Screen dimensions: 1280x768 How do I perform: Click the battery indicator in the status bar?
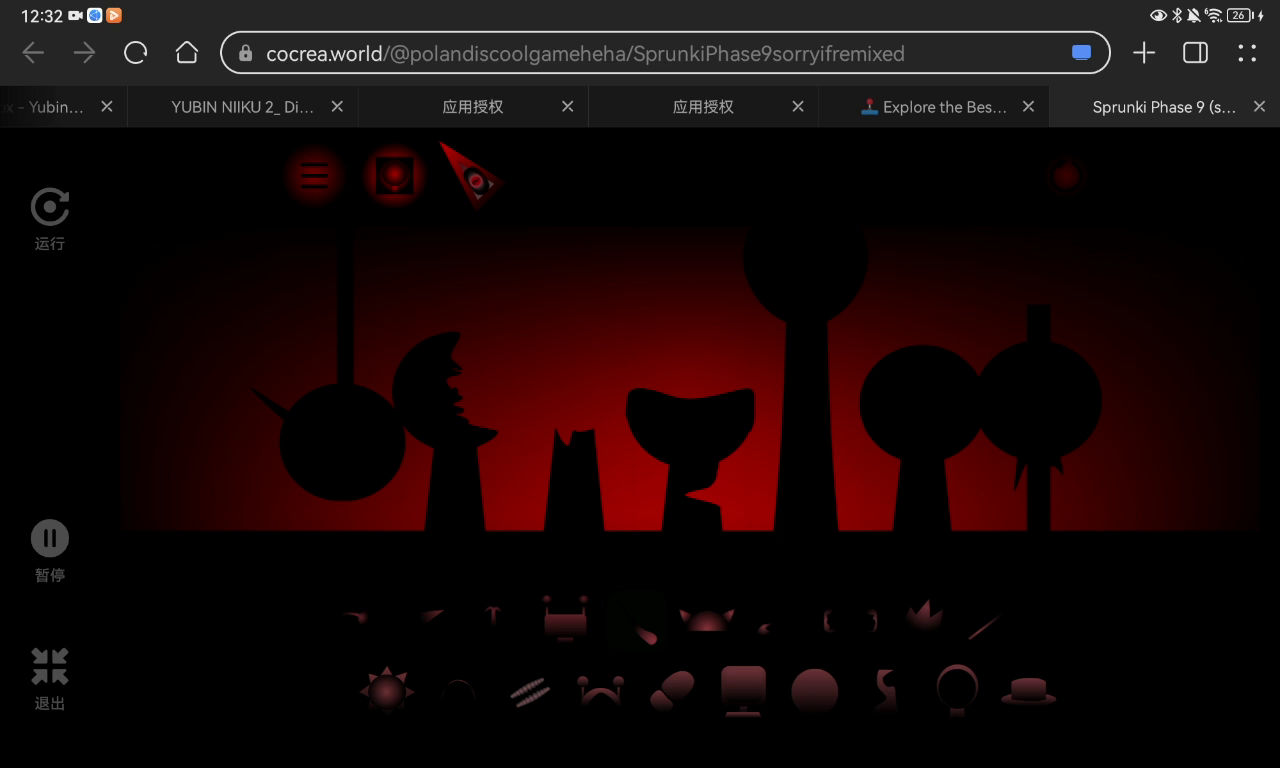(1242, 15)
